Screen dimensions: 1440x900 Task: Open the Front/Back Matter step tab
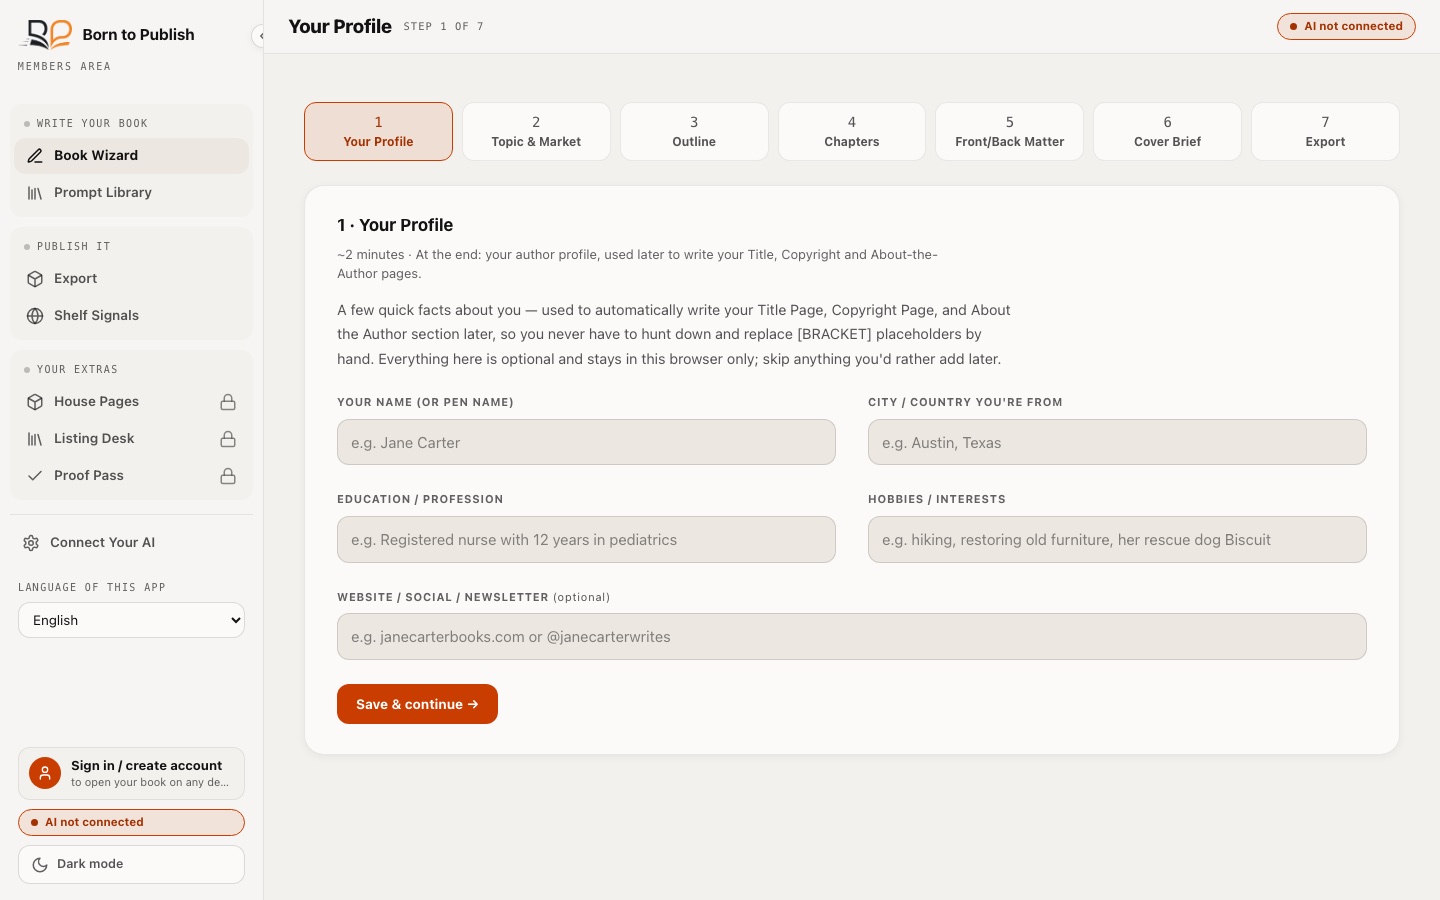[1010, 131]
